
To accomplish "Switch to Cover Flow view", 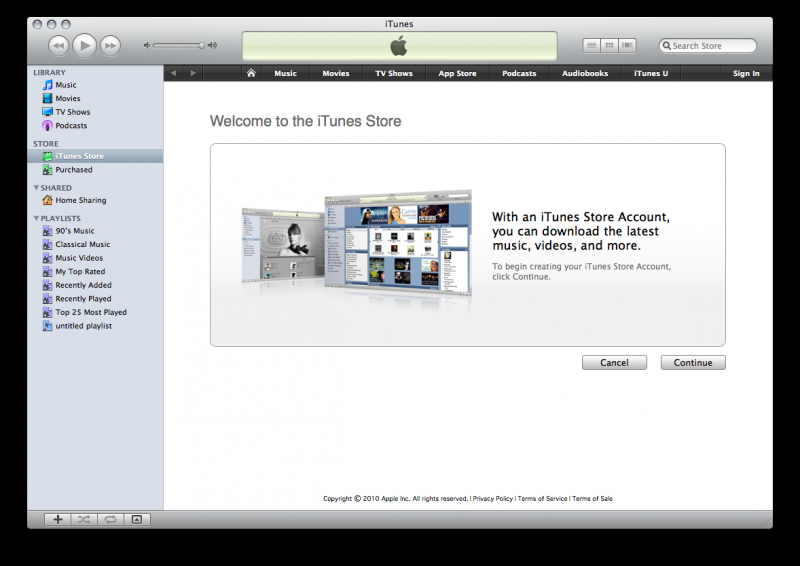I will click(627, 45).
